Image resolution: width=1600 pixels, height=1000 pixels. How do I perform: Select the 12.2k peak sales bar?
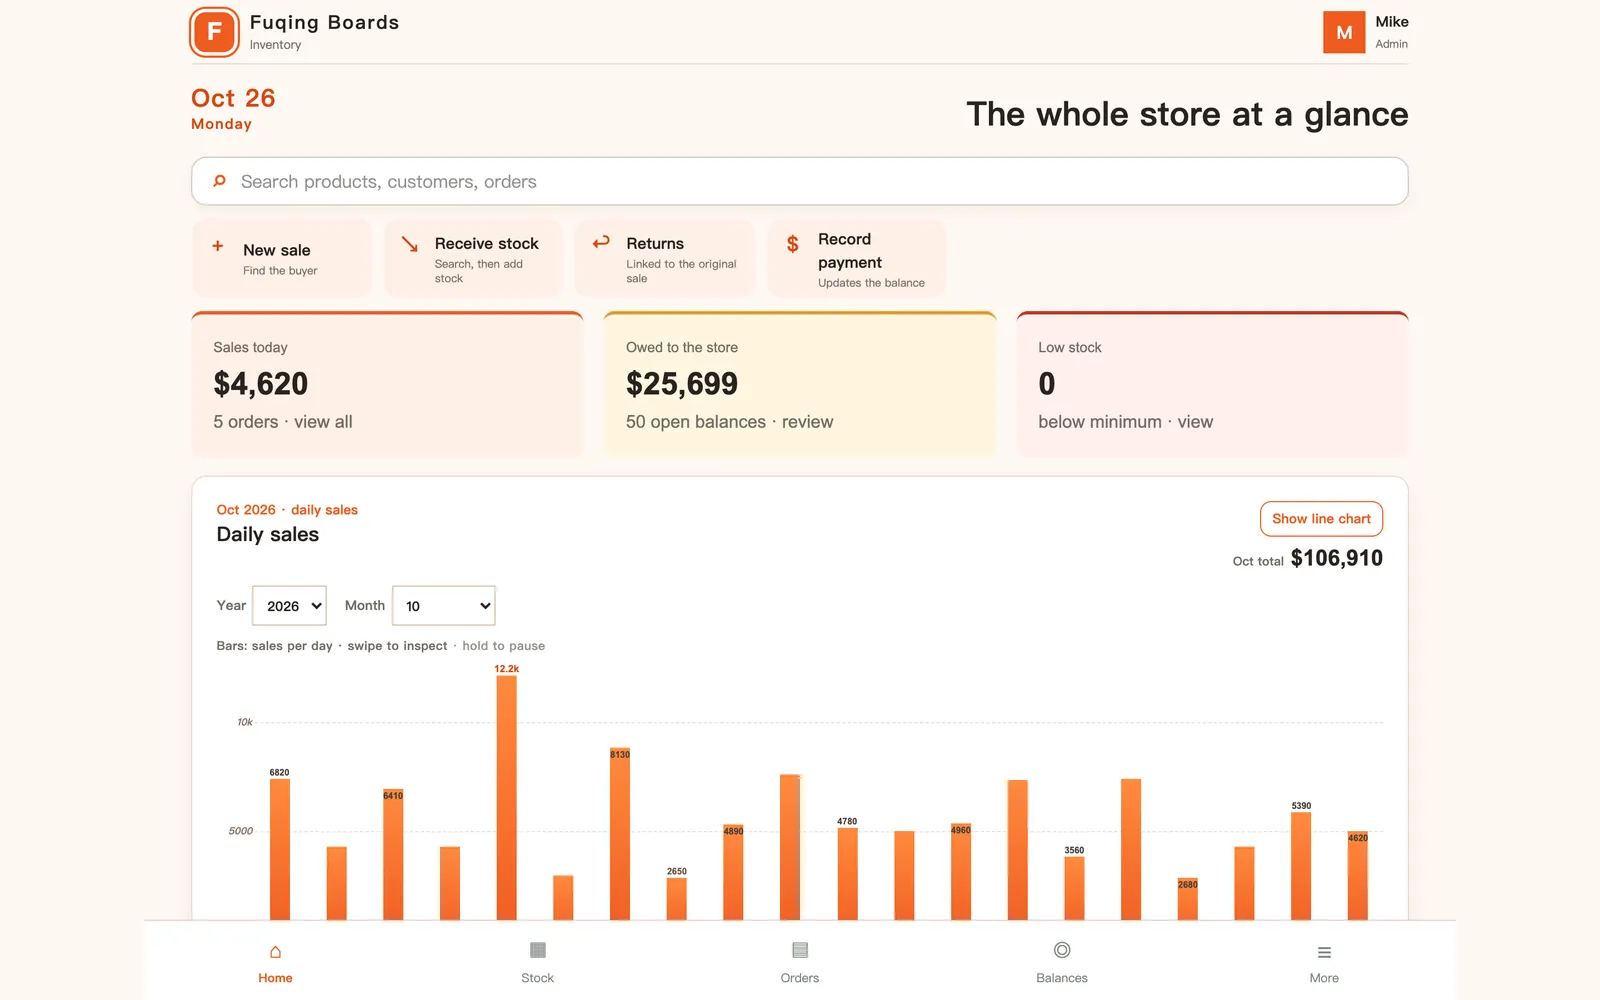[507, 797]
